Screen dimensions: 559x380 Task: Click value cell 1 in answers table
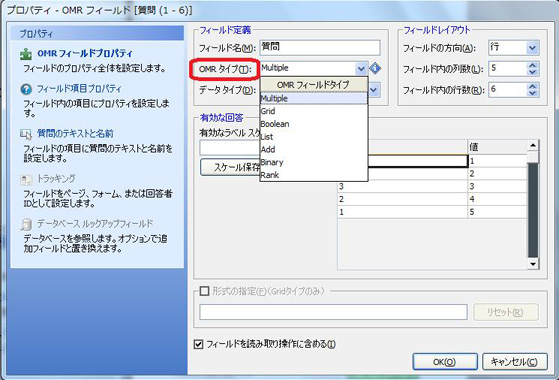pos(497,161)
